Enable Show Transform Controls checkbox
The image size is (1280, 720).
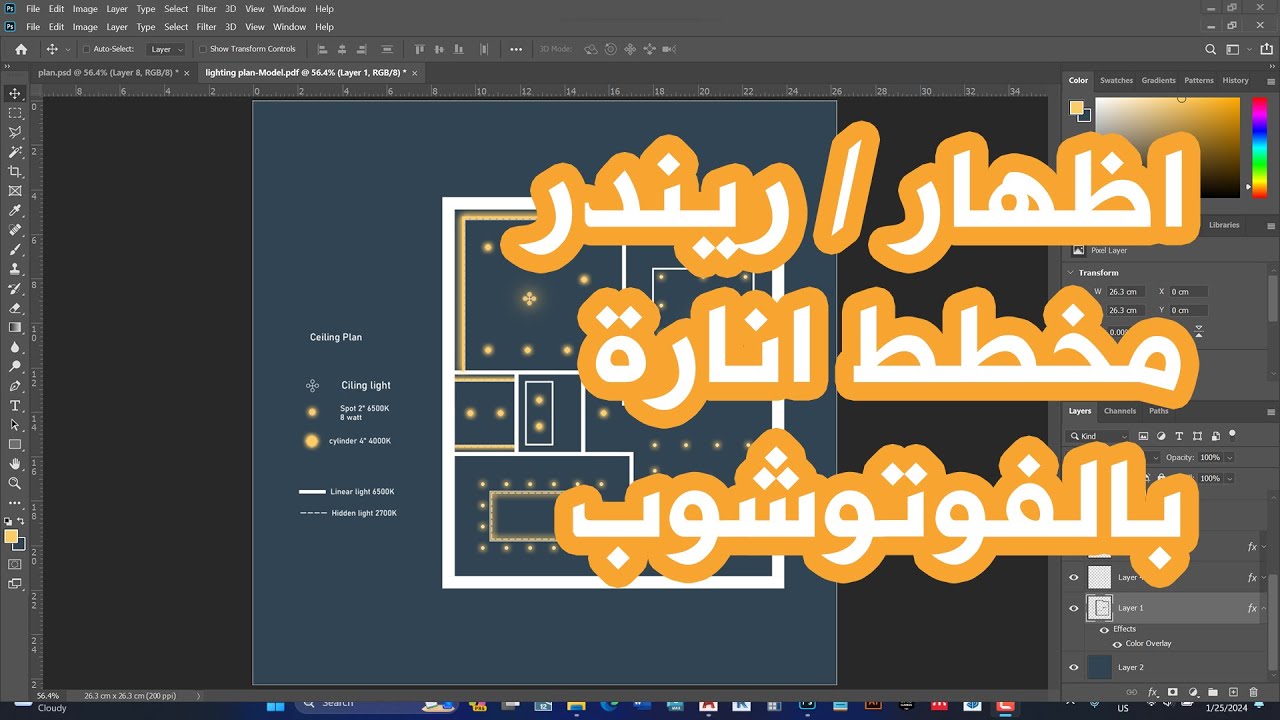click(202, 49)
